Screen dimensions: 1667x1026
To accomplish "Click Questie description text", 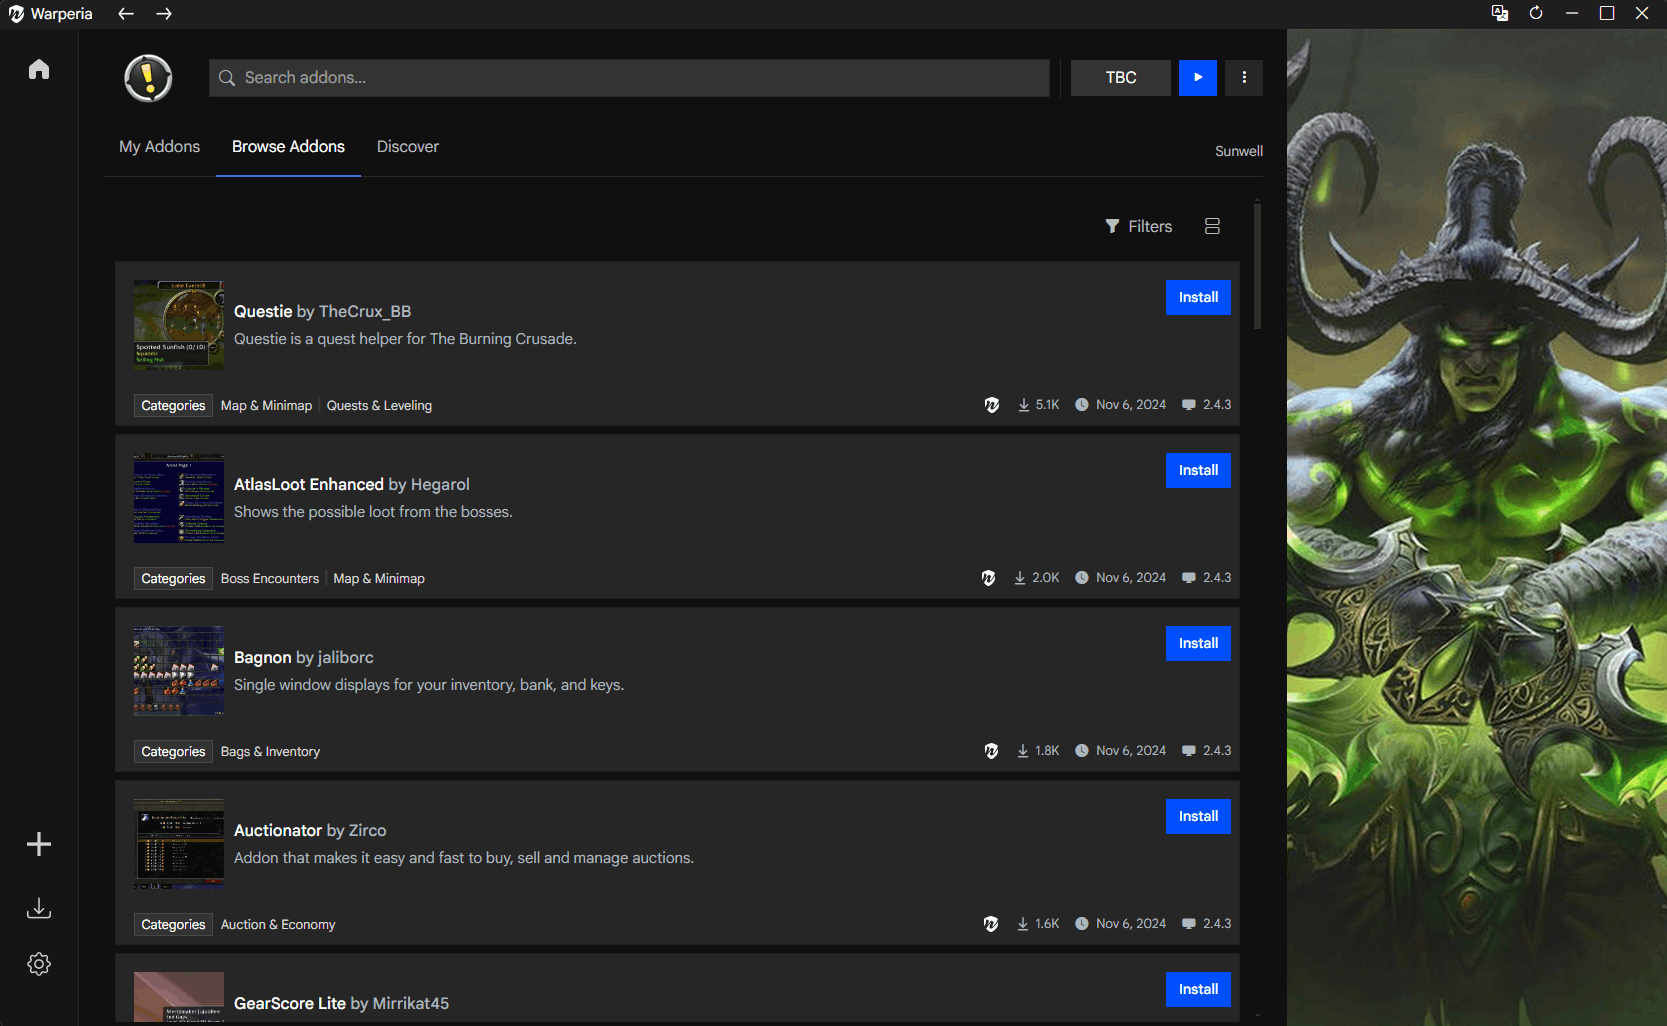I will pyautogui.click(x=405, y=339).
